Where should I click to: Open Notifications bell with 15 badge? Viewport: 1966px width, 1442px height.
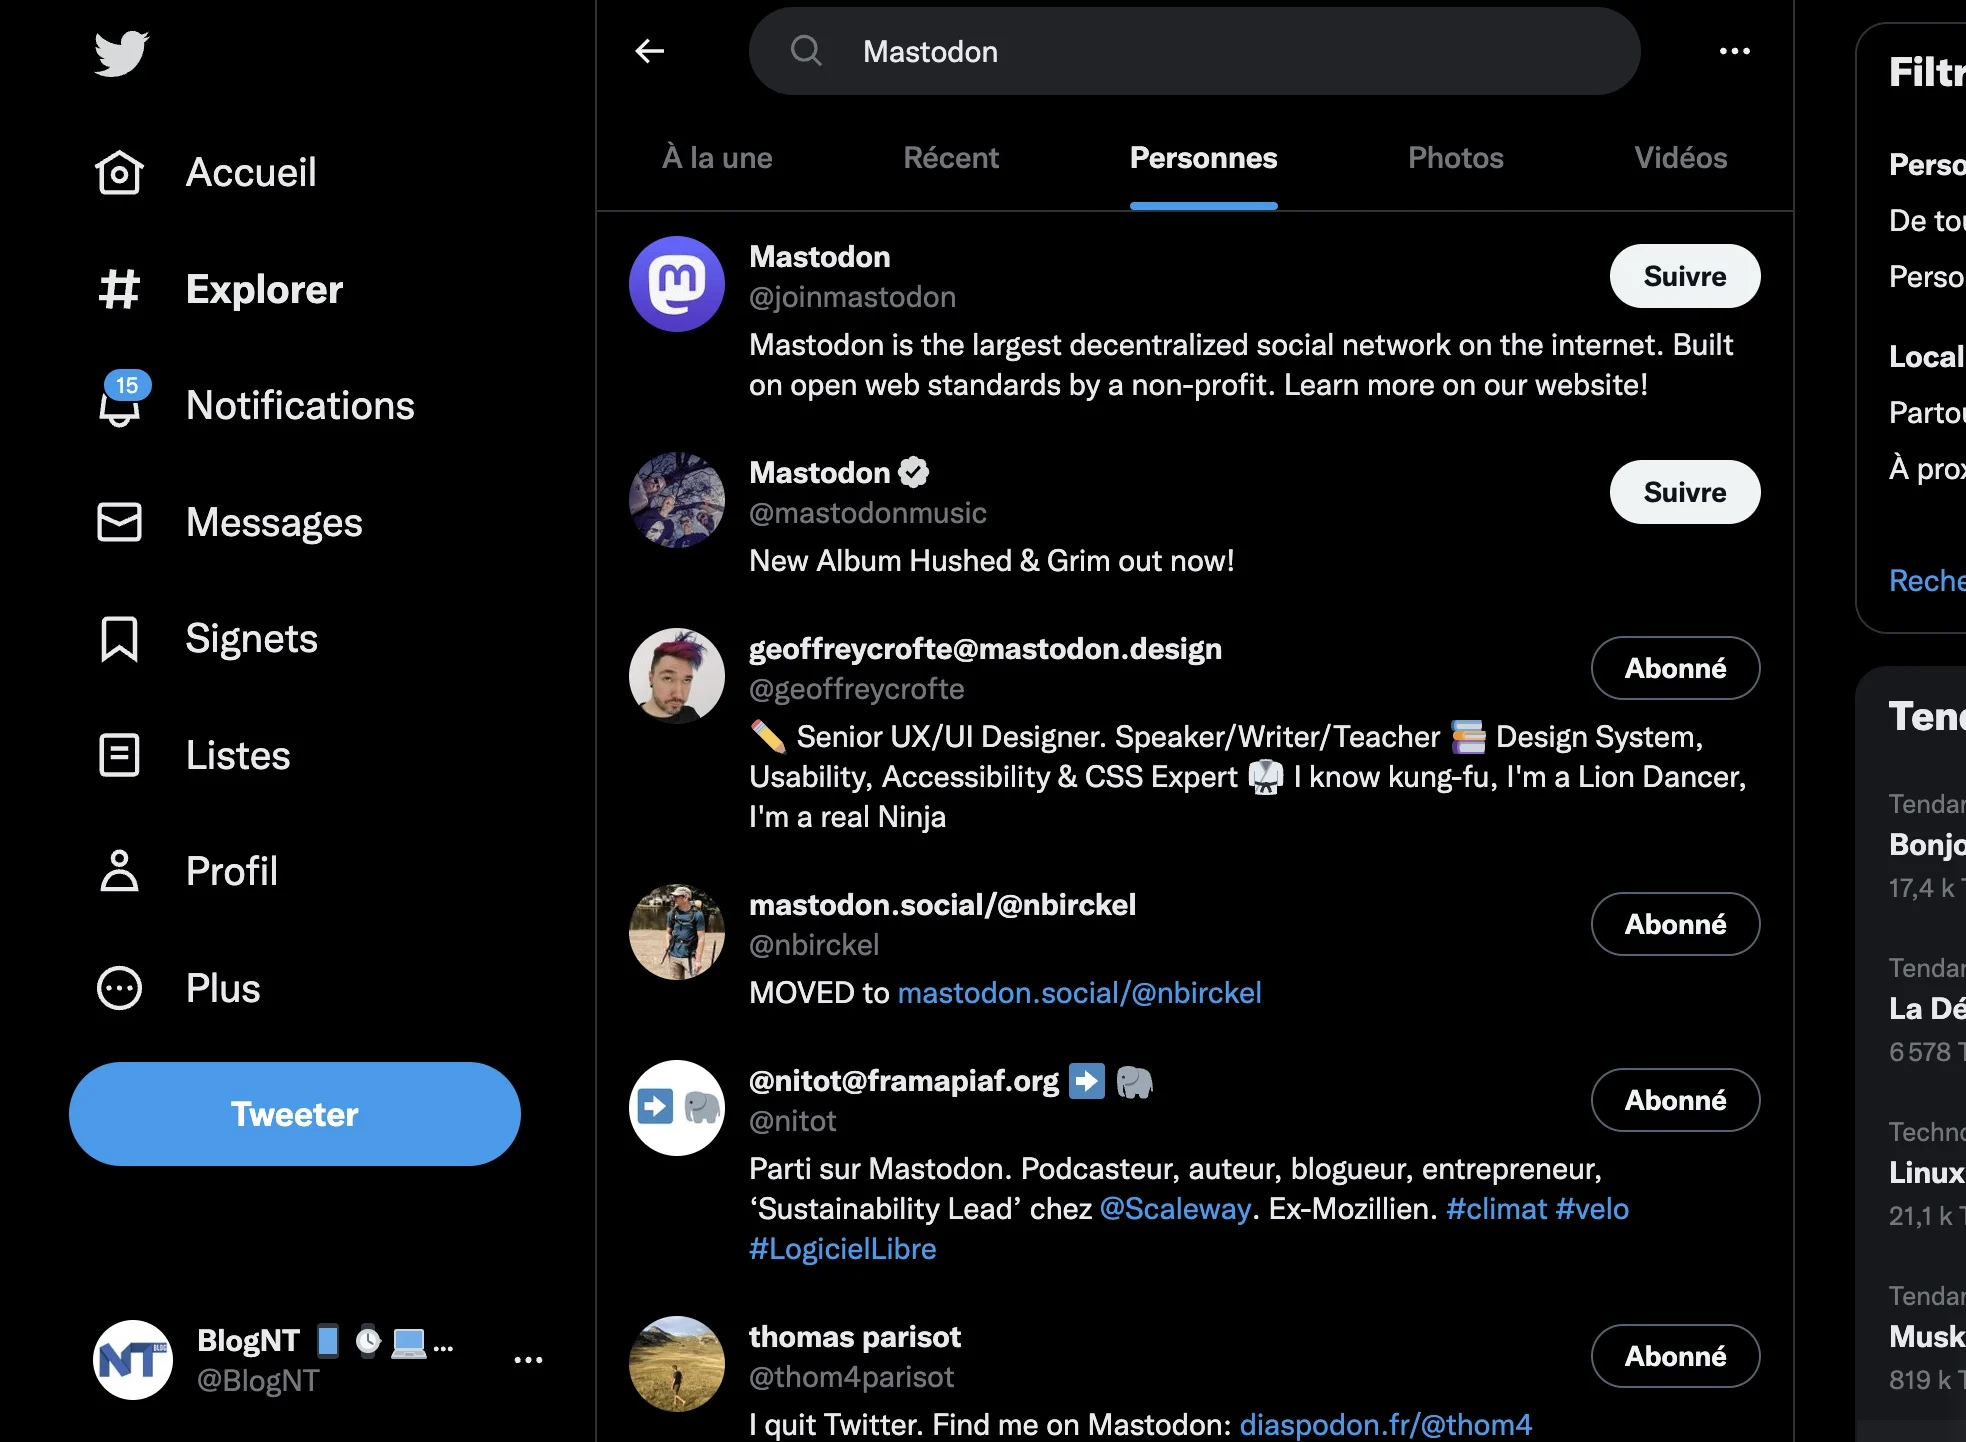click(x=120, y=404)
